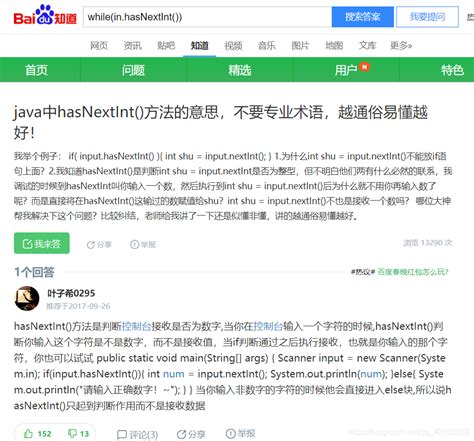Open the 百度春晚红包怎么玩 link
Image resolution: width=474 pixels, height=441 pixels.
click(413, 272)
